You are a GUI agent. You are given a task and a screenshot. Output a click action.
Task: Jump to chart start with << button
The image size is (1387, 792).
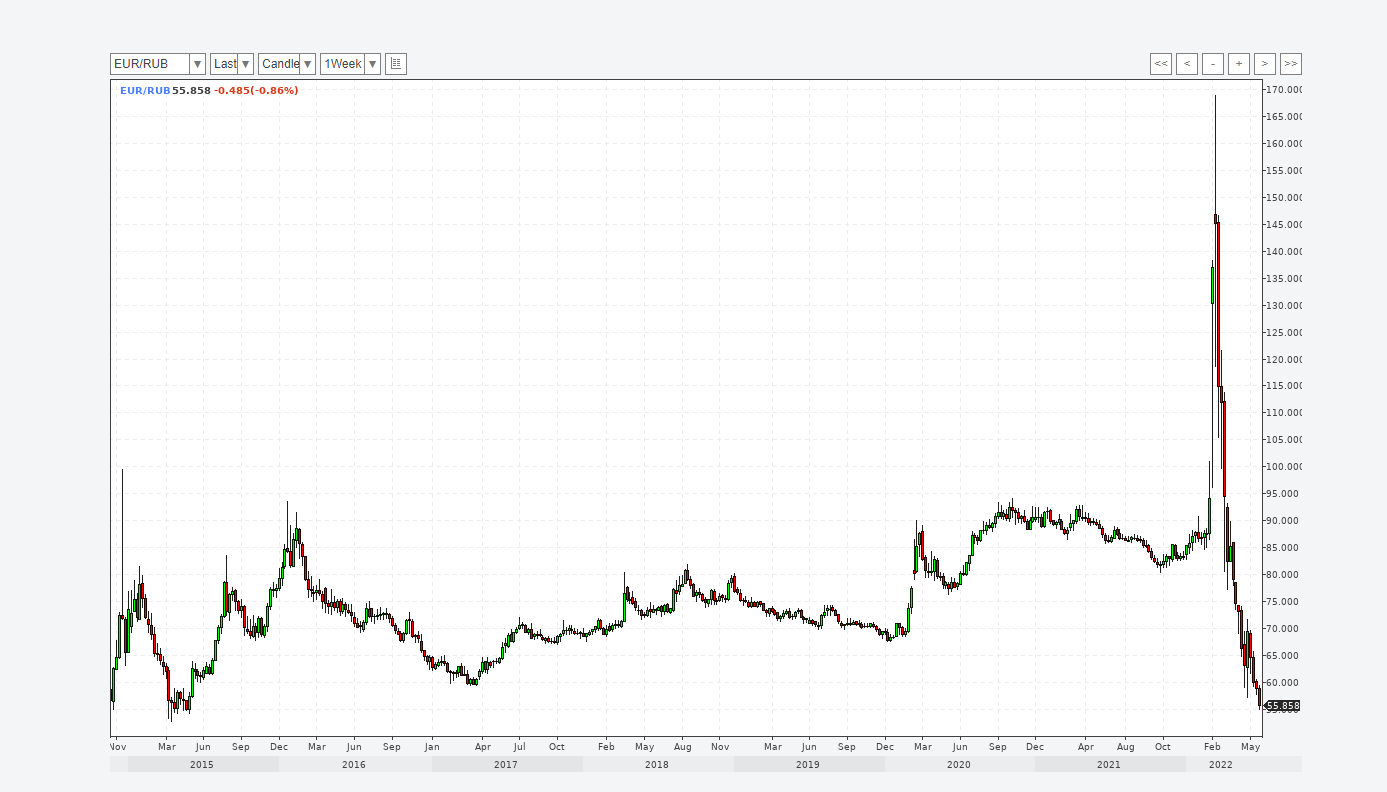(1161, 64)
